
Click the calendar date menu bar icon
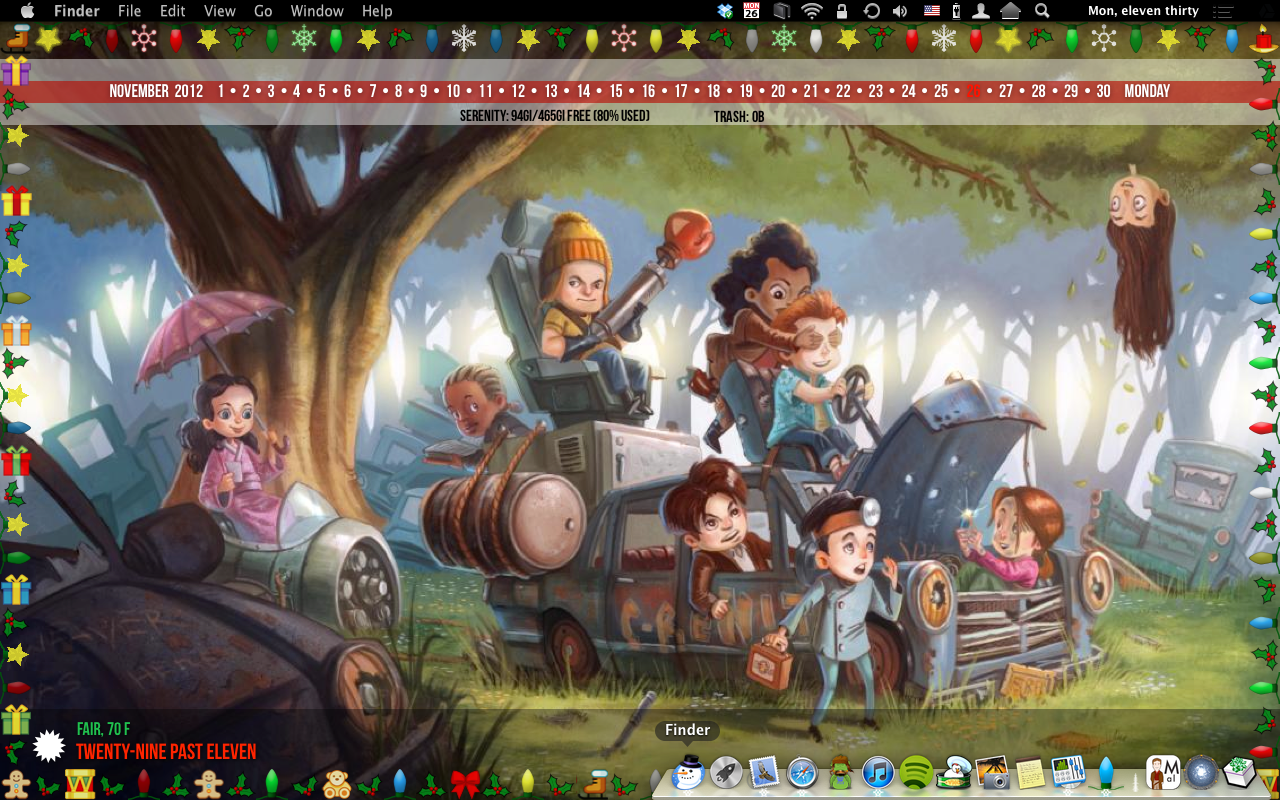(752, 11)
